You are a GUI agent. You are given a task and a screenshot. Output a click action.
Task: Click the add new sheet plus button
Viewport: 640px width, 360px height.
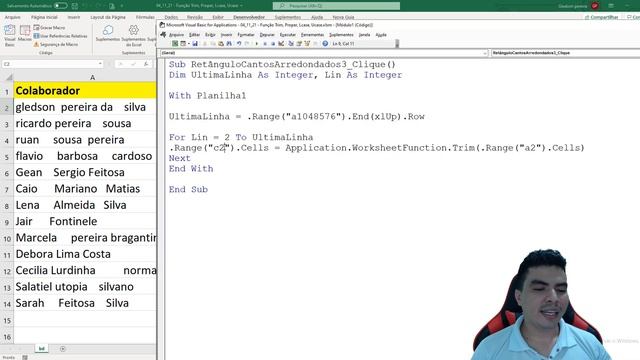62,349
